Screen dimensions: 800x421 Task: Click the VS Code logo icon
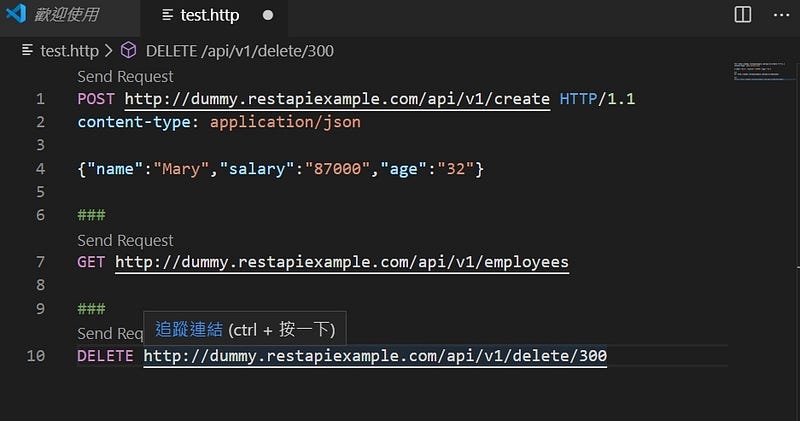tap(15, 15)
